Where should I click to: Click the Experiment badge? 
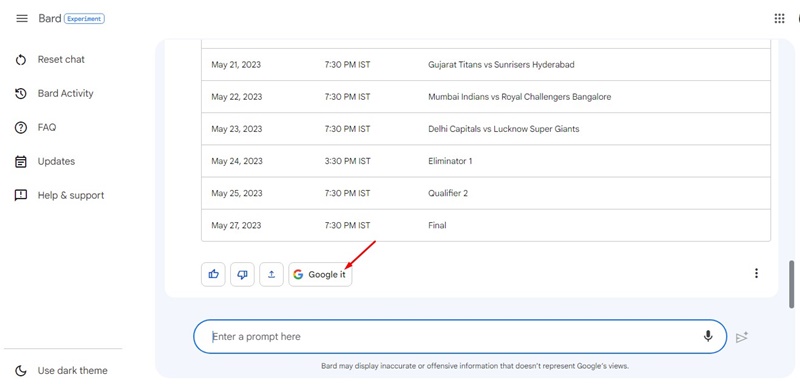pos(85,19)
